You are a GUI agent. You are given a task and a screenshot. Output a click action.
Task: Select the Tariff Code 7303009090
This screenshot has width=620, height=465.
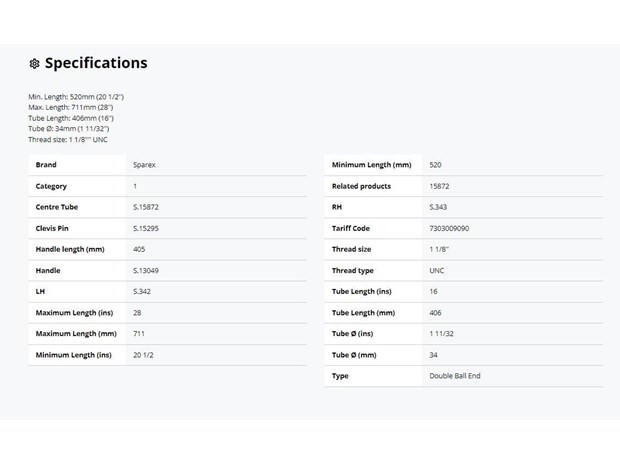449,228
